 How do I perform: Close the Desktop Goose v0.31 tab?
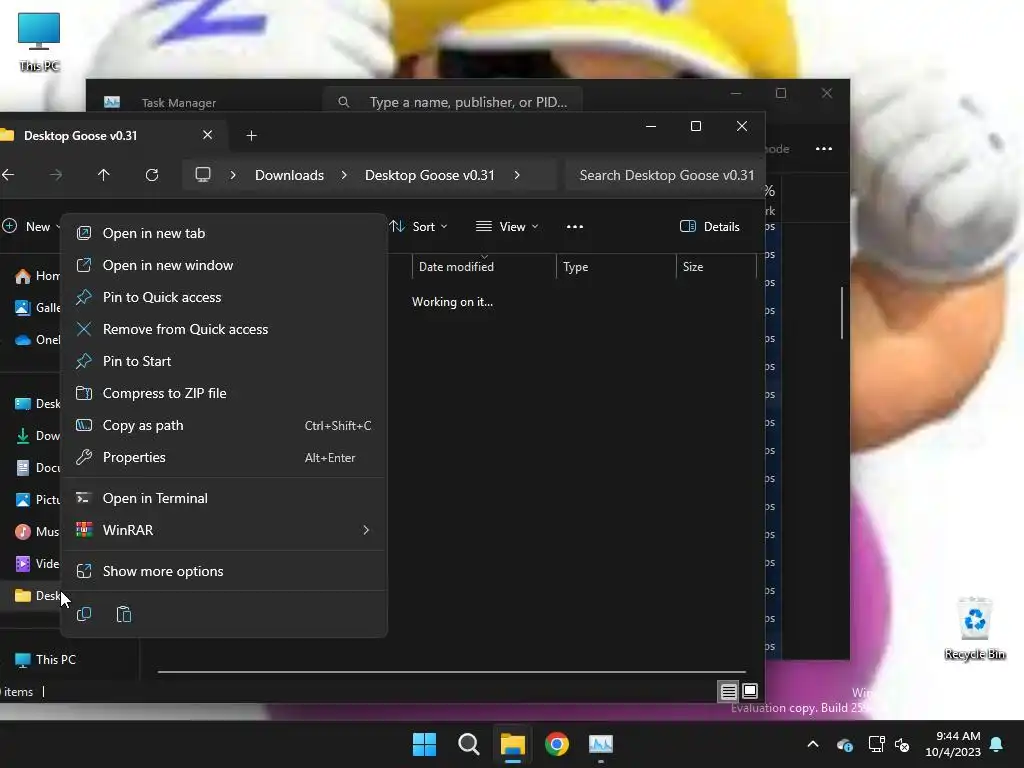(x=208, y=135)
